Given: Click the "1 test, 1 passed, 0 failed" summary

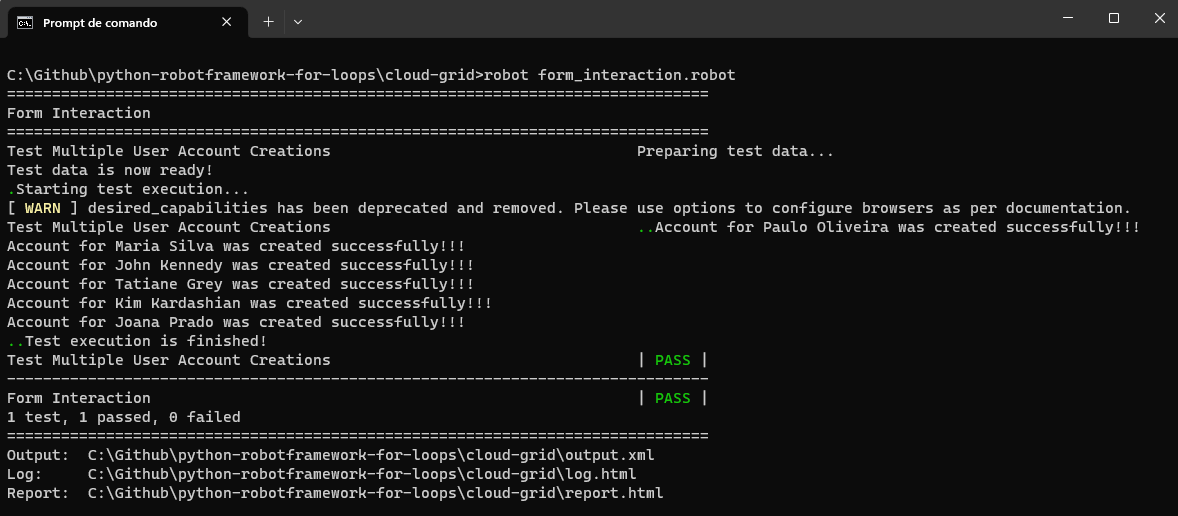Looking at the screenshot, I should 123,417.
